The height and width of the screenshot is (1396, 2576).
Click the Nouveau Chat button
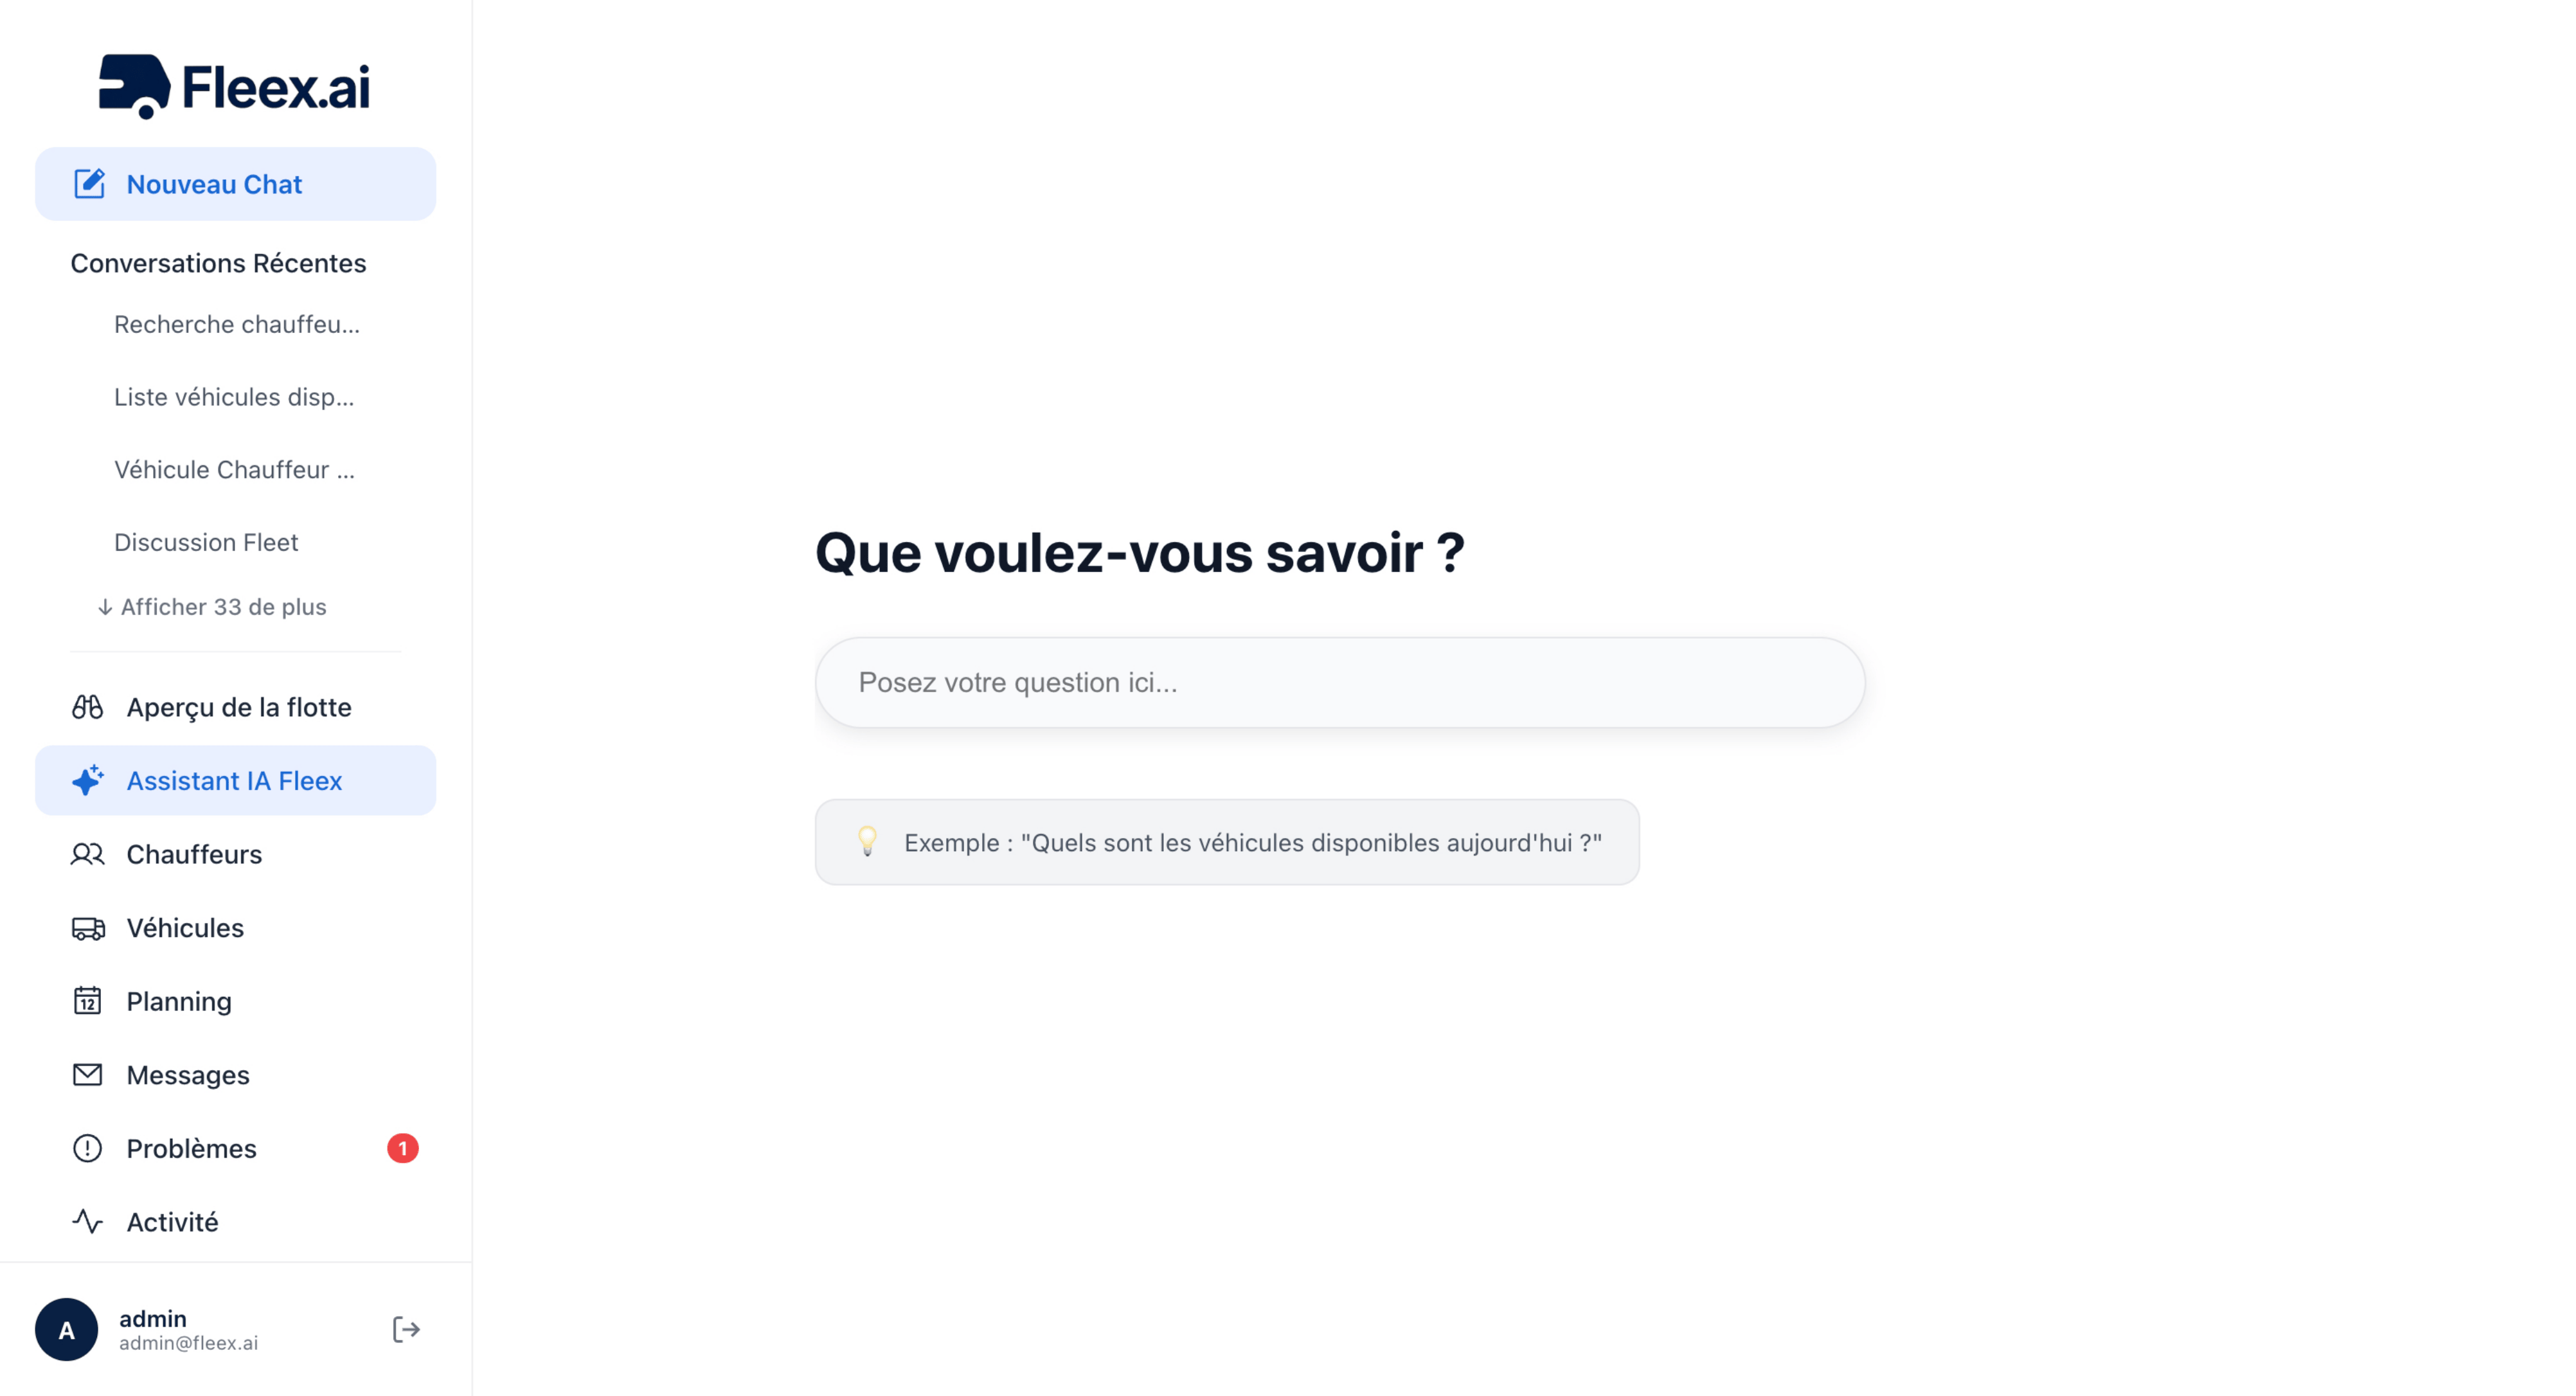point(214,183)
